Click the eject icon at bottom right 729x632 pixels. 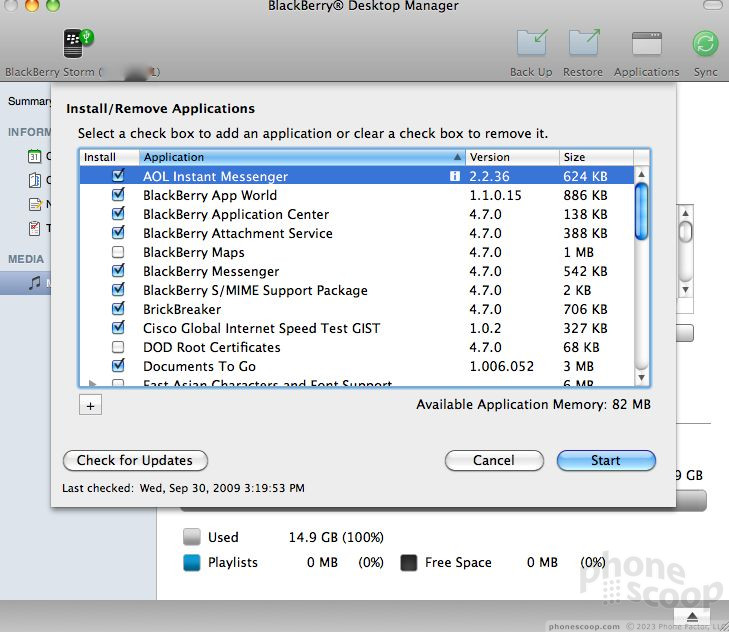692,617
